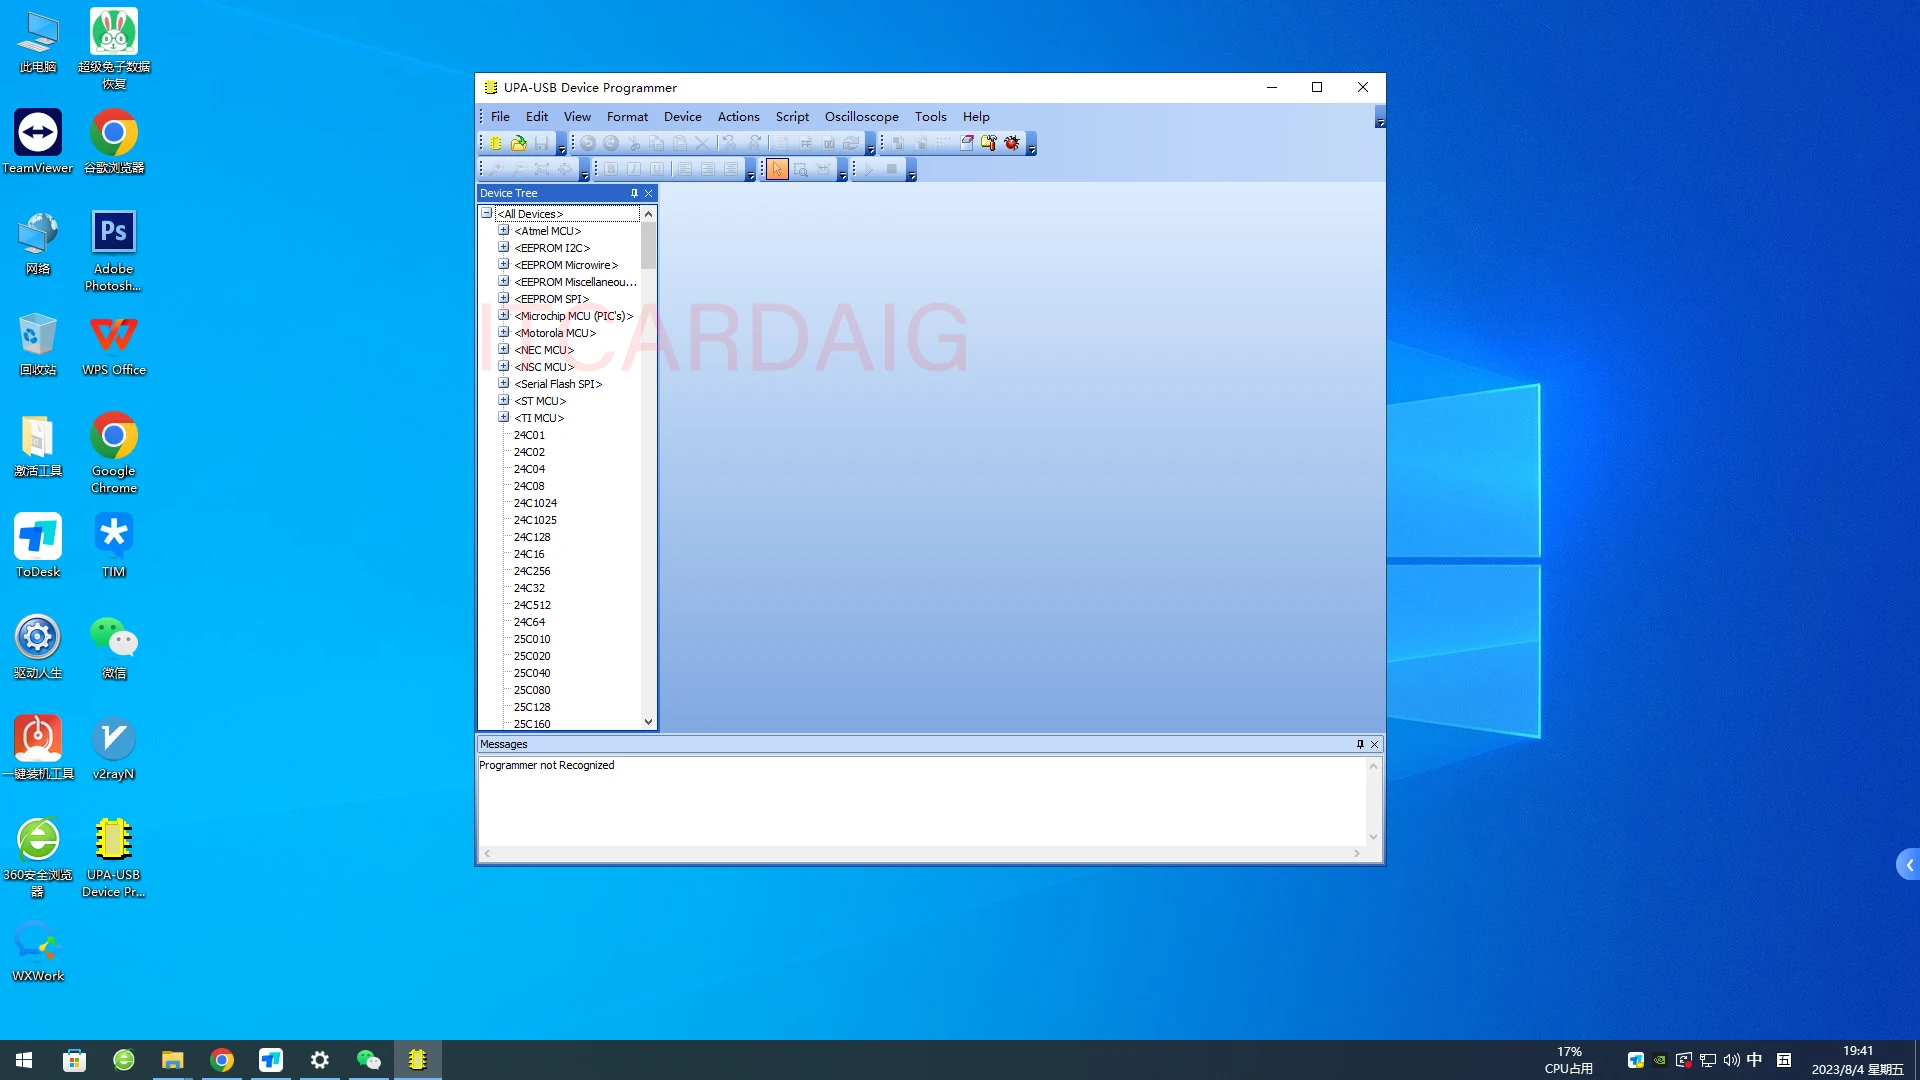1920x1080 pixels.
Task: Click the red bug debug icon
Action: pos(1012,143)
